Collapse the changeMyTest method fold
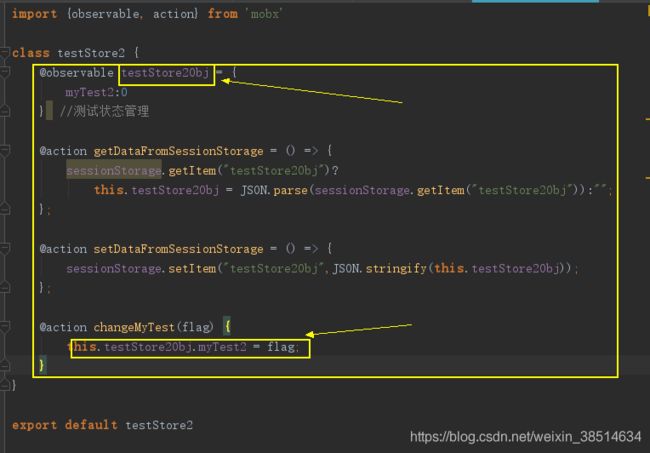Image resolution: width=650 pixels, height=453 pixels. tap(5, 327)
